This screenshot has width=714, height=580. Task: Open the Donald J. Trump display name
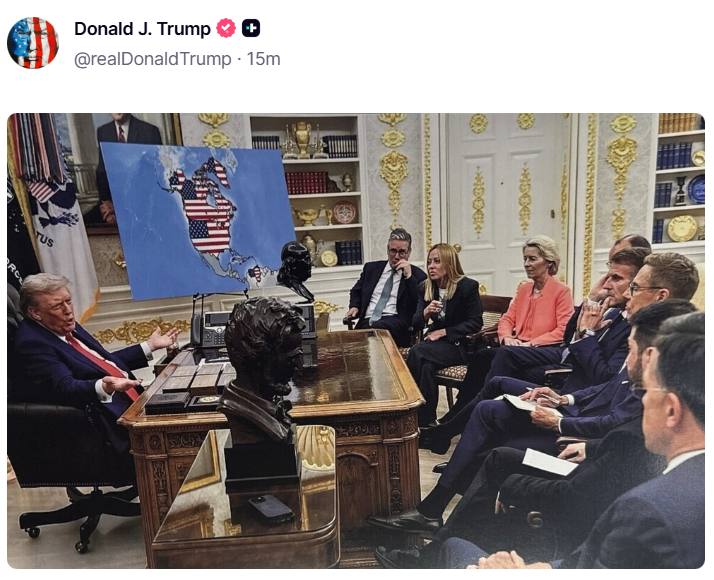click(142, 29)
